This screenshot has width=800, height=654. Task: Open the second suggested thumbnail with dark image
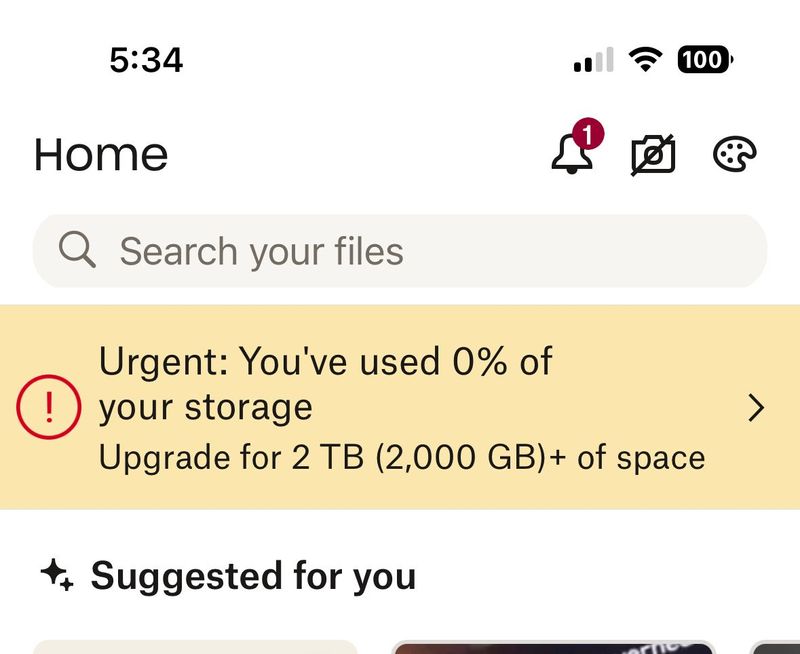[553, 646]
